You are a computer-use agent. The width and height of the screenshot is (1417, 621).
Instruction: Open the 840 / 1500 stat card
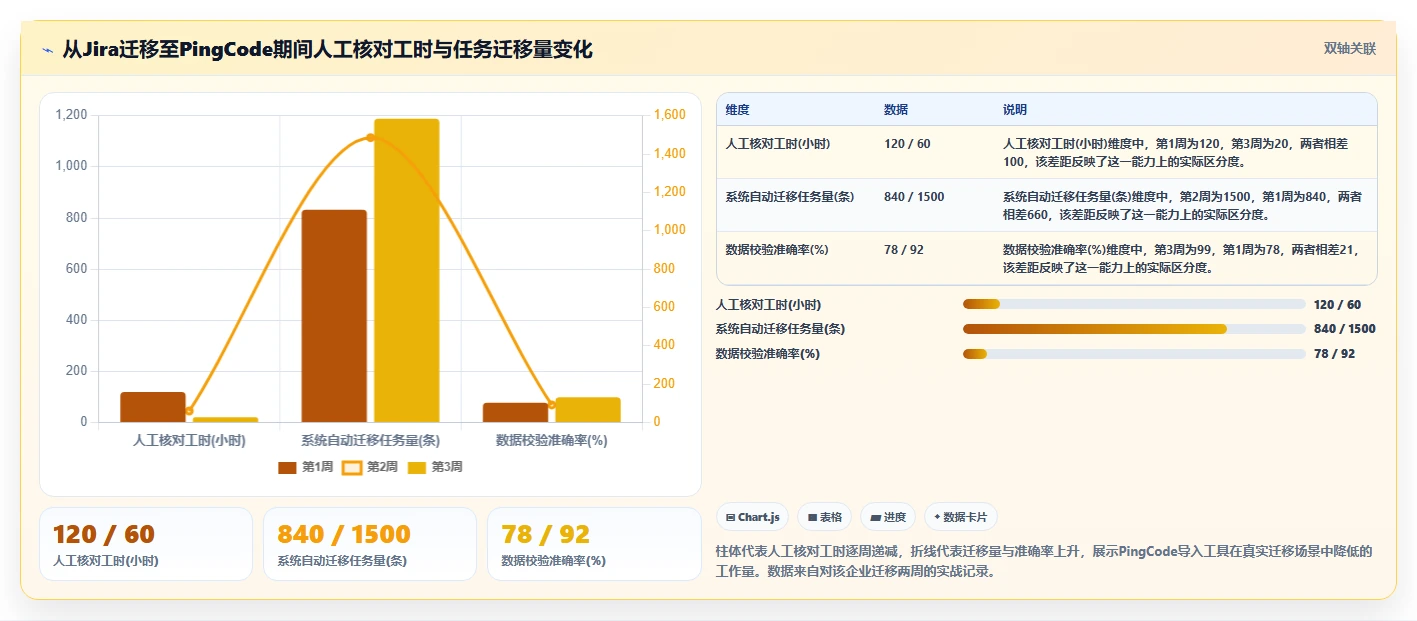pyautogui.click(x=370, y=544)
